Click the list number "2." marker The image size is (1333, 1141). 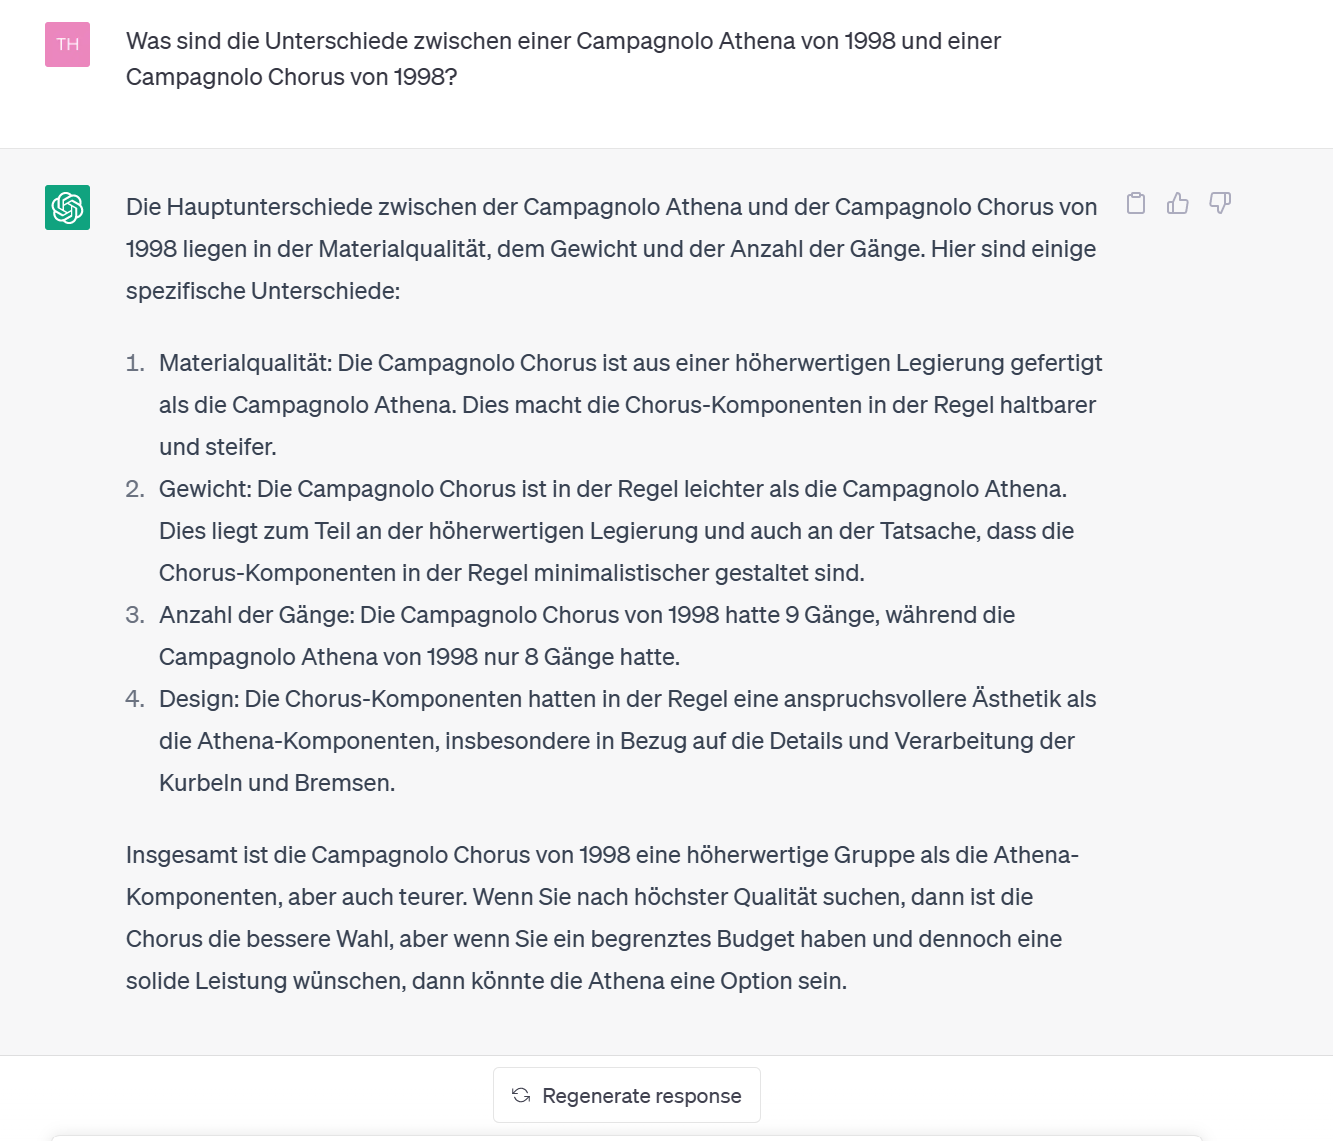point(135,489)
